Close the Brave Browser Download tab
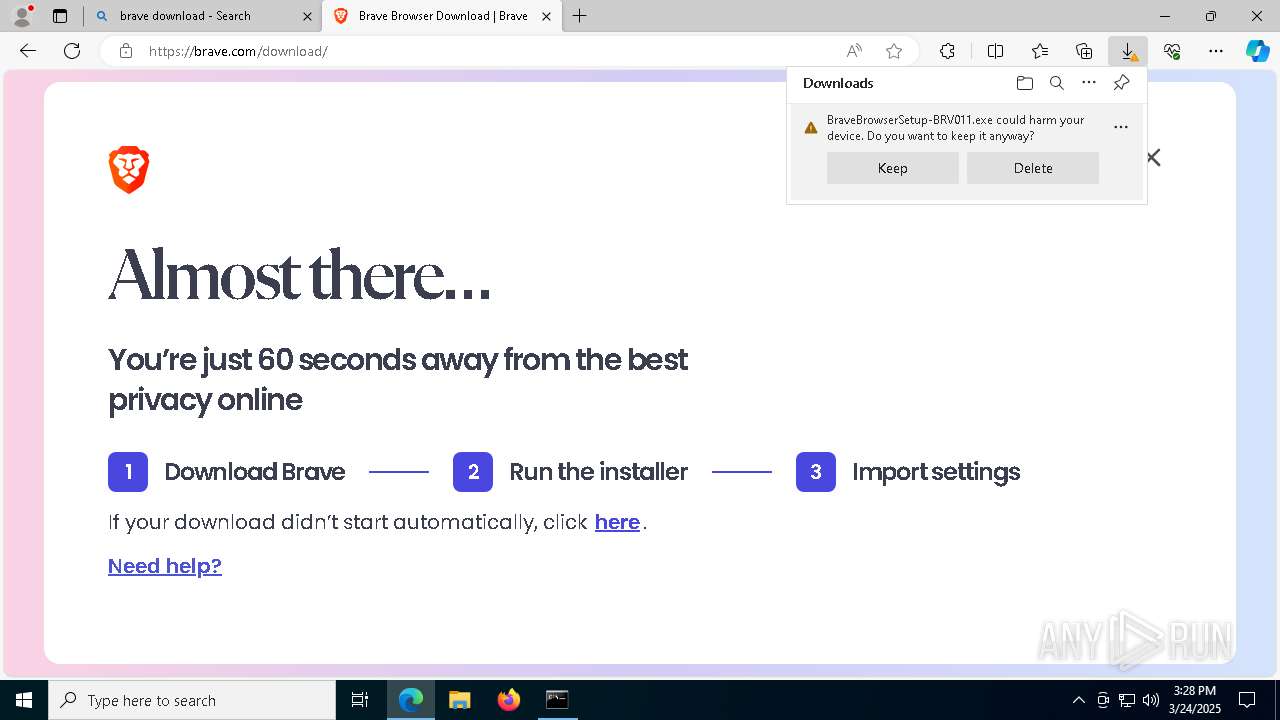 [546, 16]
